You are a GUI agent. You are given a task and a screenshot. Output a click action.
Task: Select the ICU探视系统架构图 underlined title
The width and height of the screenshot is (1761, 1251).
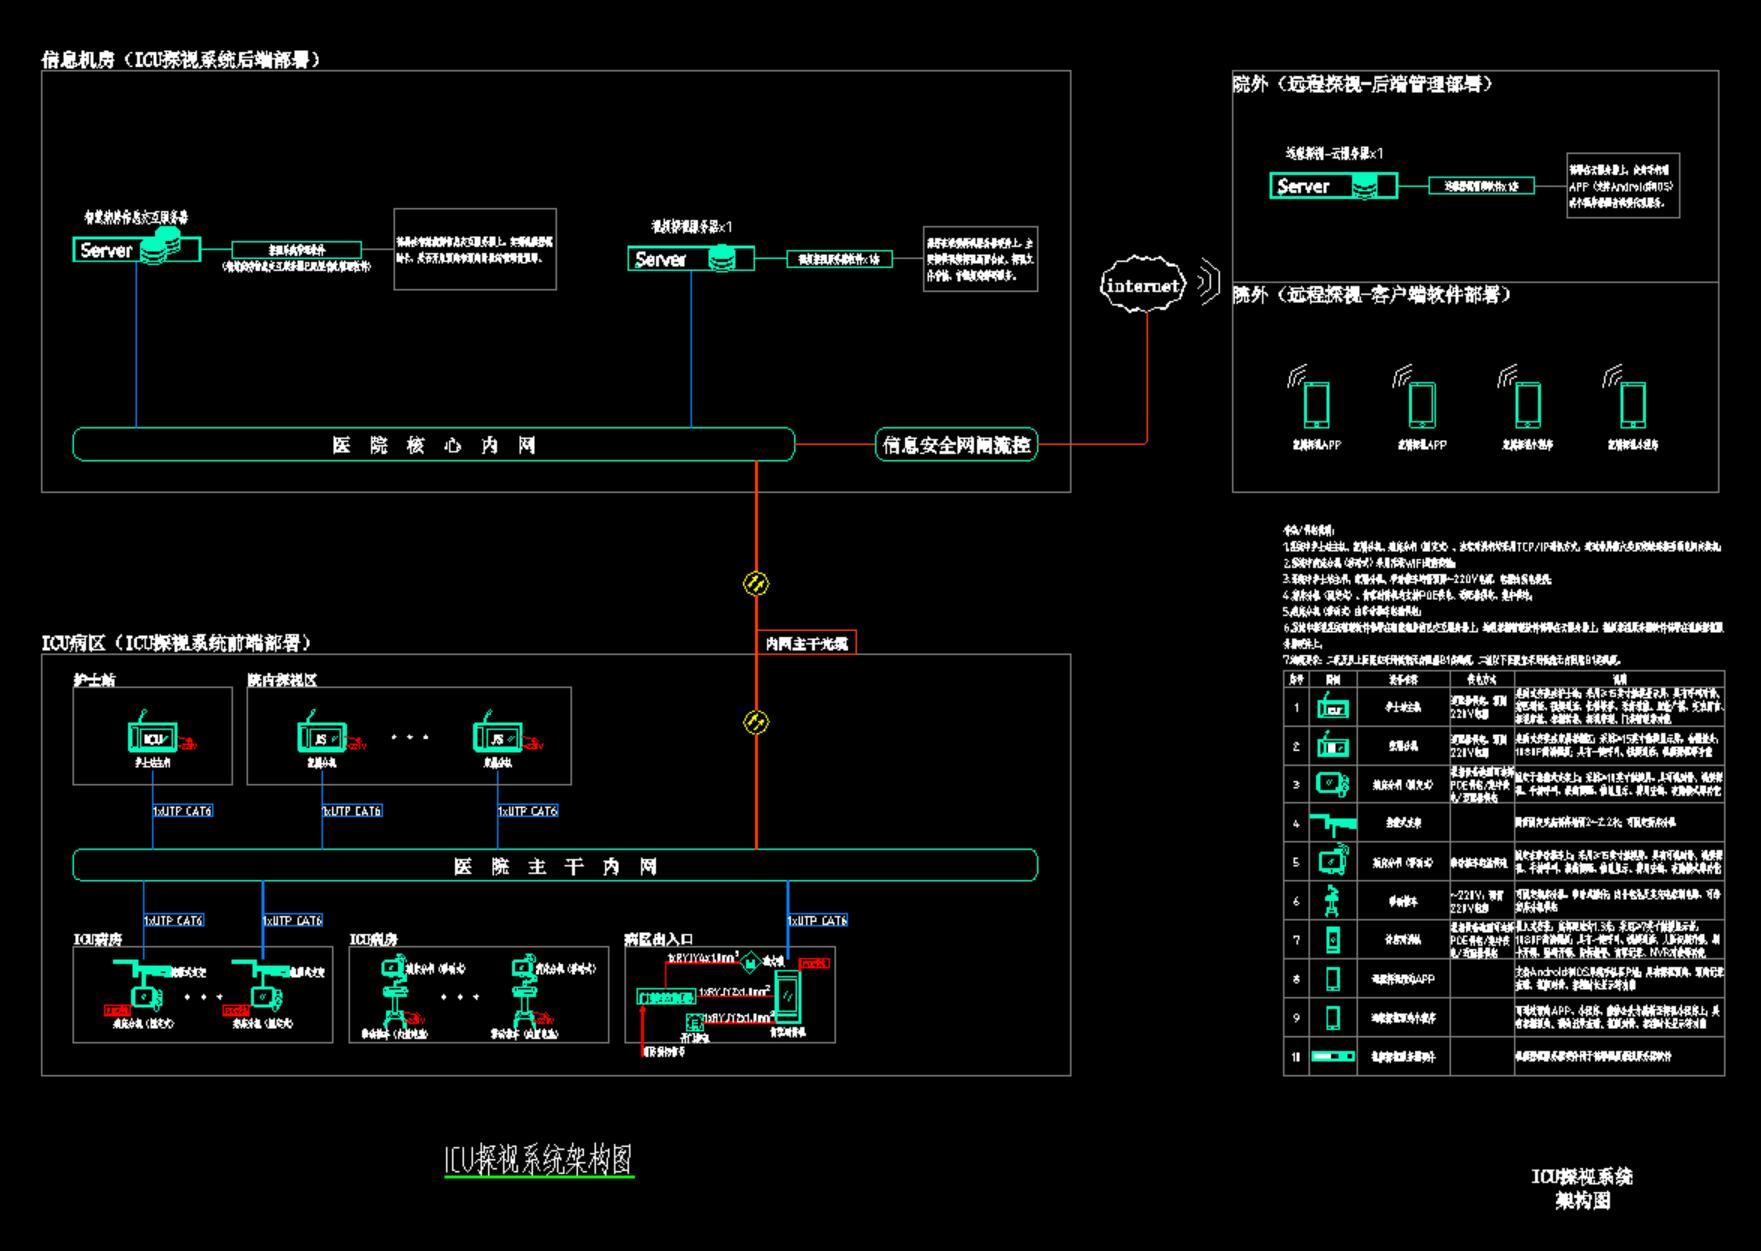(x=539, y=1160)
